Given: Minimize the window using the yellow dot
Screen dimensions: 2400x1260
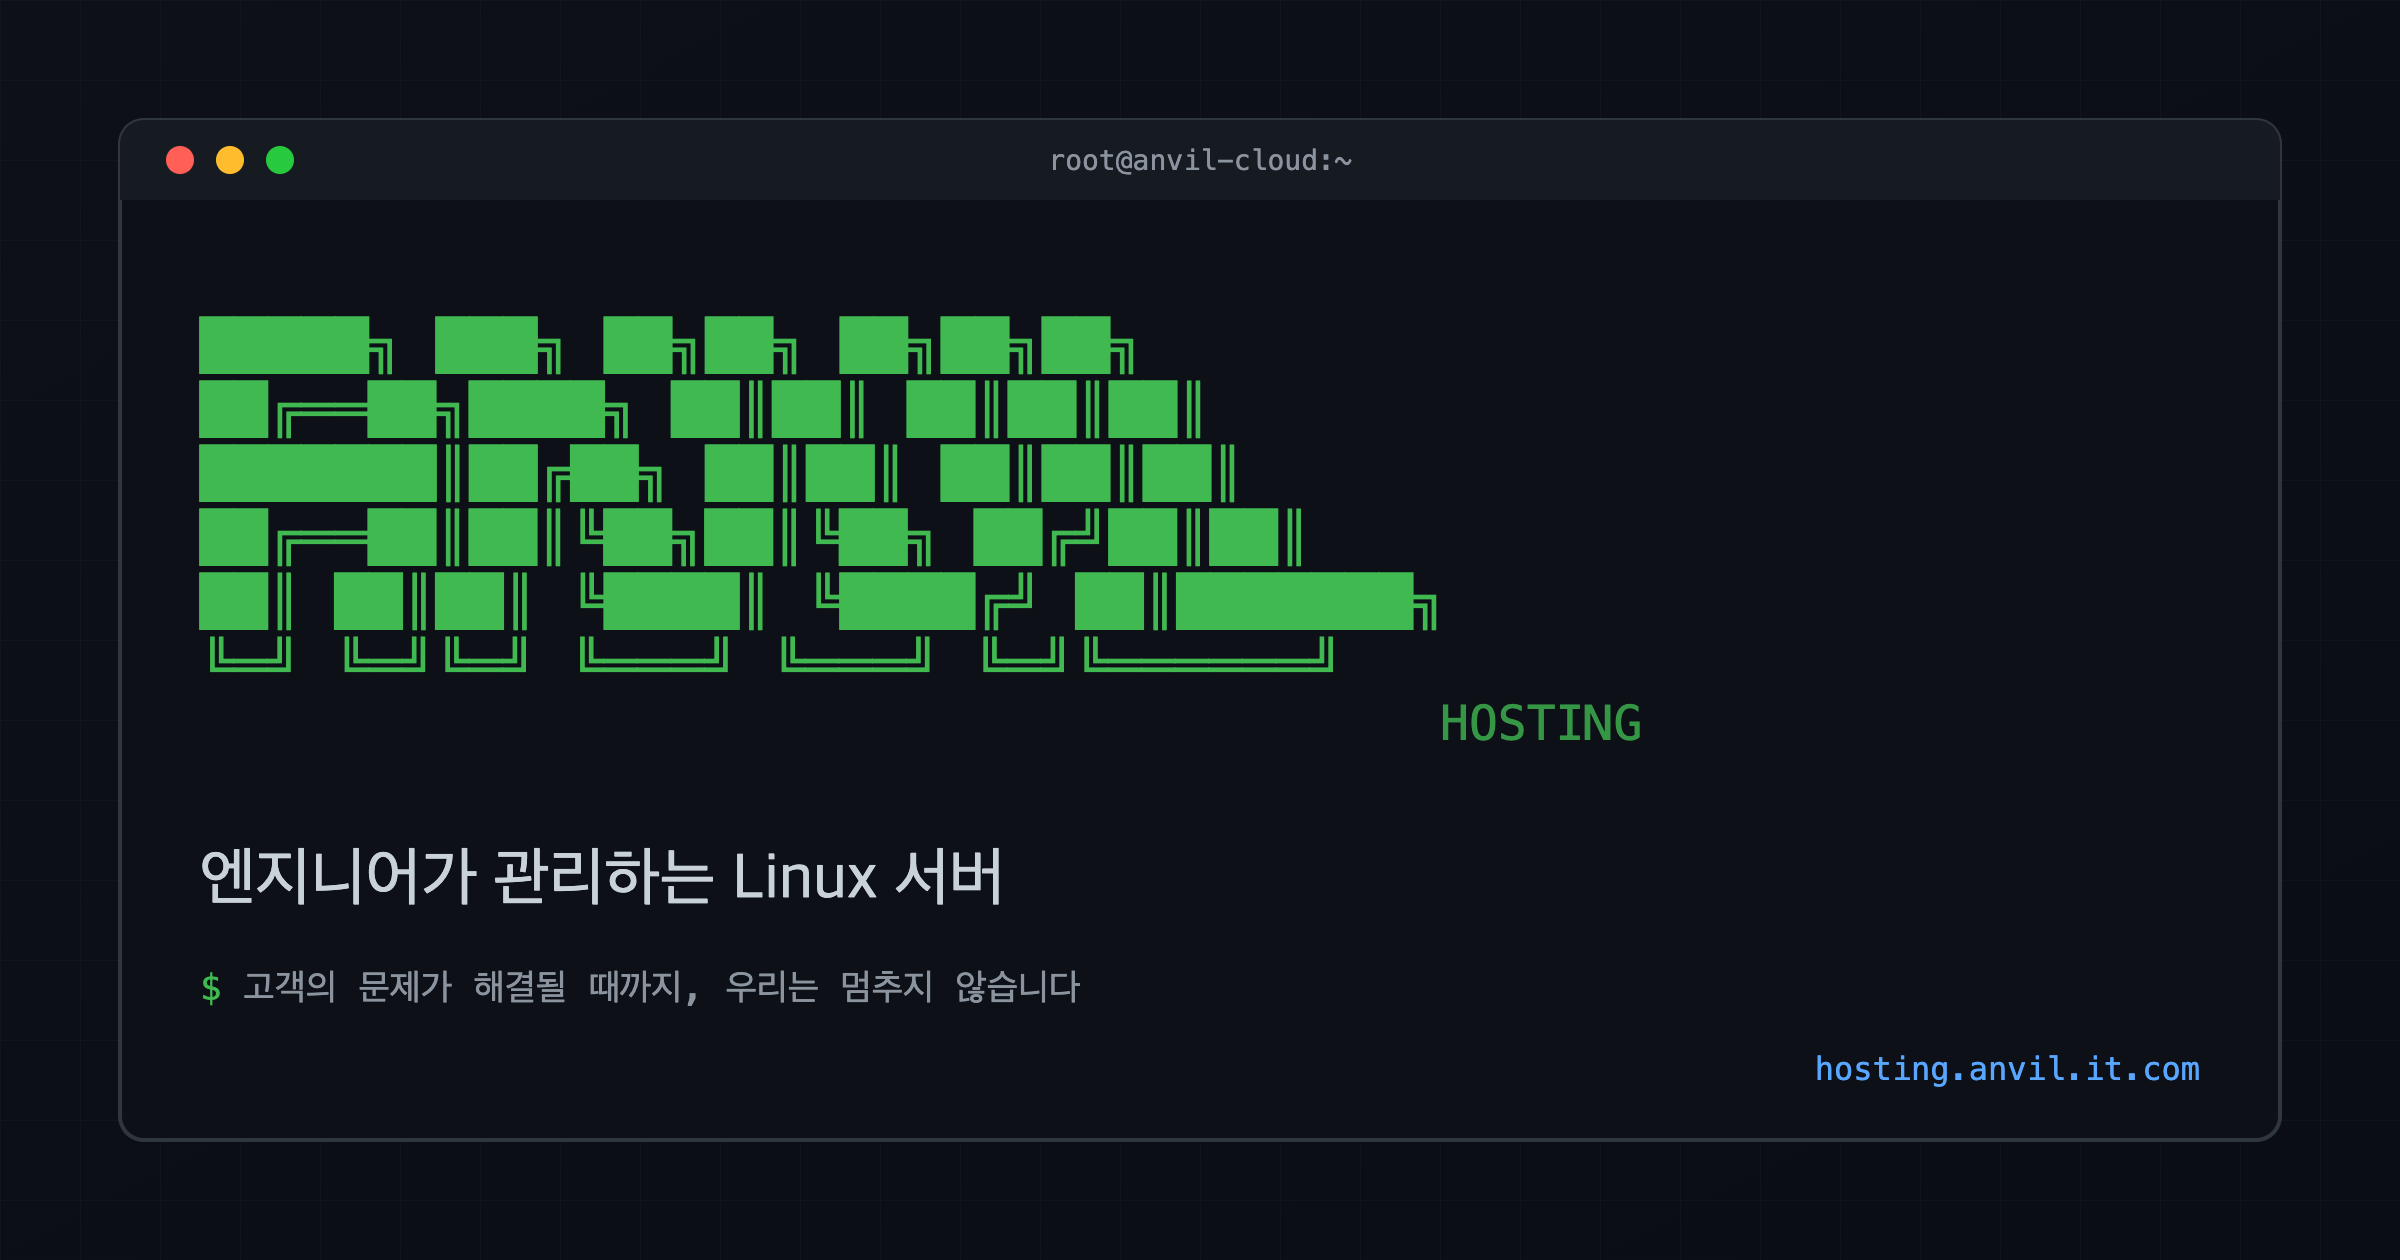Looking at the screenshot, I should point(230,160).
